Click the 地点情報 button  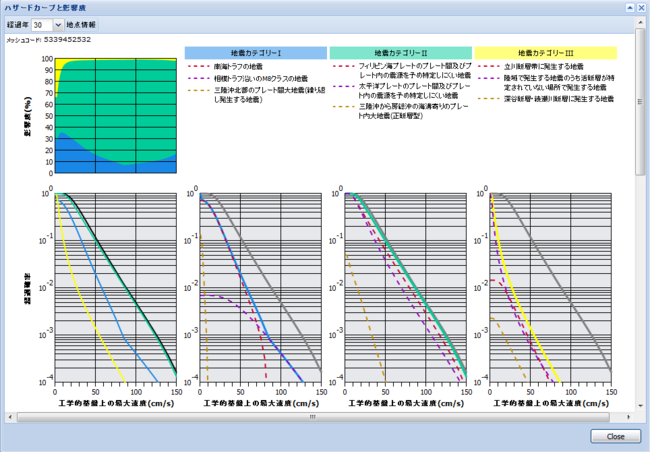click(81, 25)
